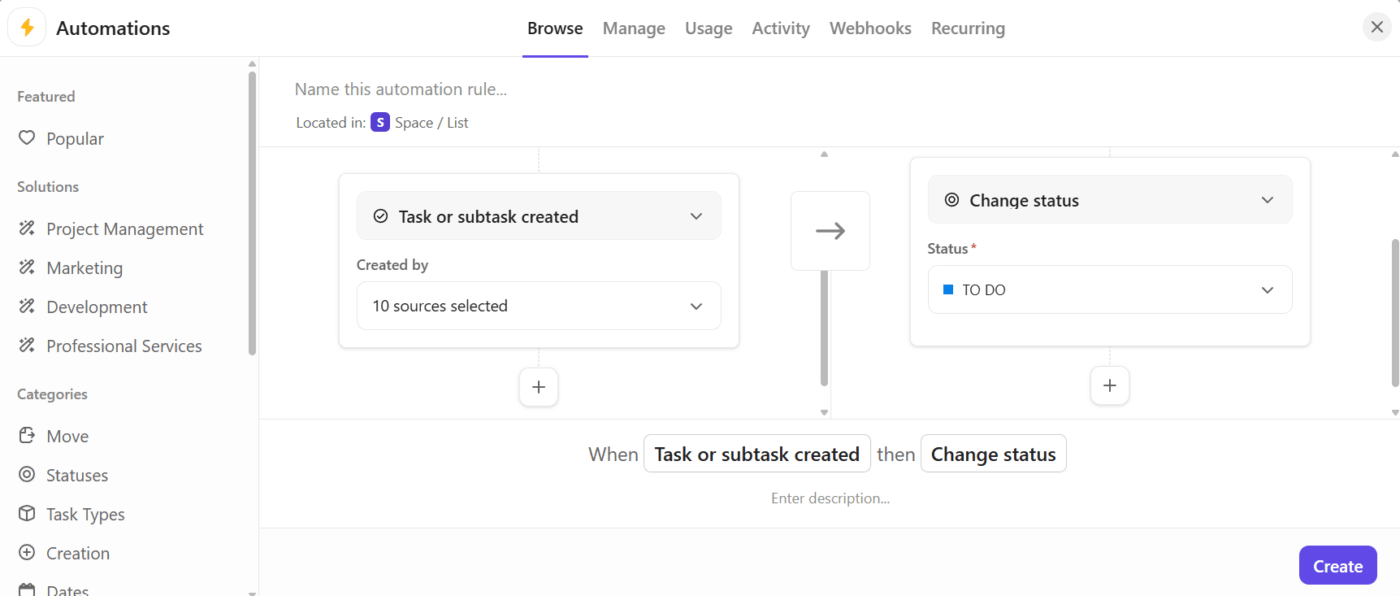
Task: Click the Creation plus-circle icon
Action: tap(27, 553)
